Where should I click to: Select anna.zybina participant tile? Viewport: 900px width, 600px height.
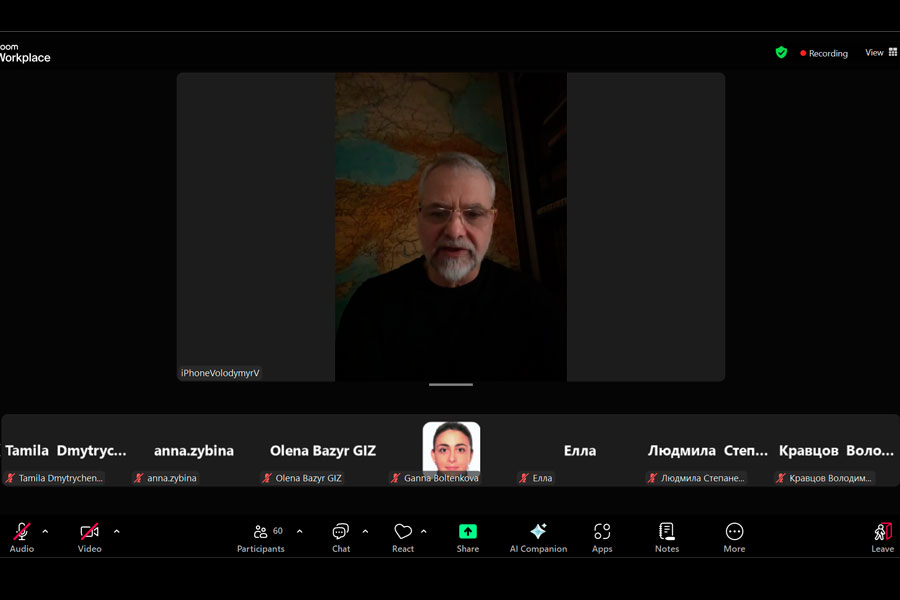pyautogui.click(x=194, y=451)
